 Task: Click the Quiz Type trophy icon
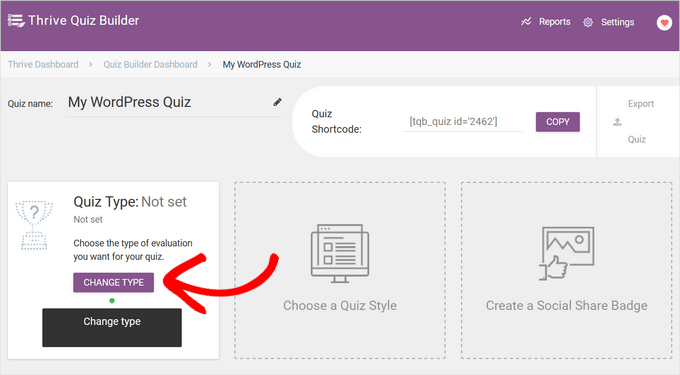point(34,225)
